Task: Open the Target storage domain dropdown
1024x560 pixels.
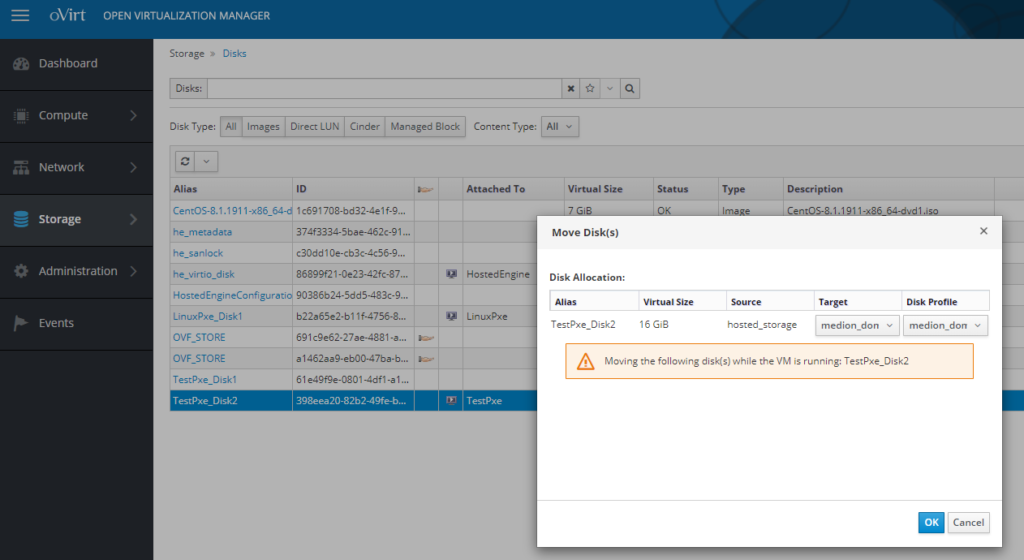Action: [857, 325]
